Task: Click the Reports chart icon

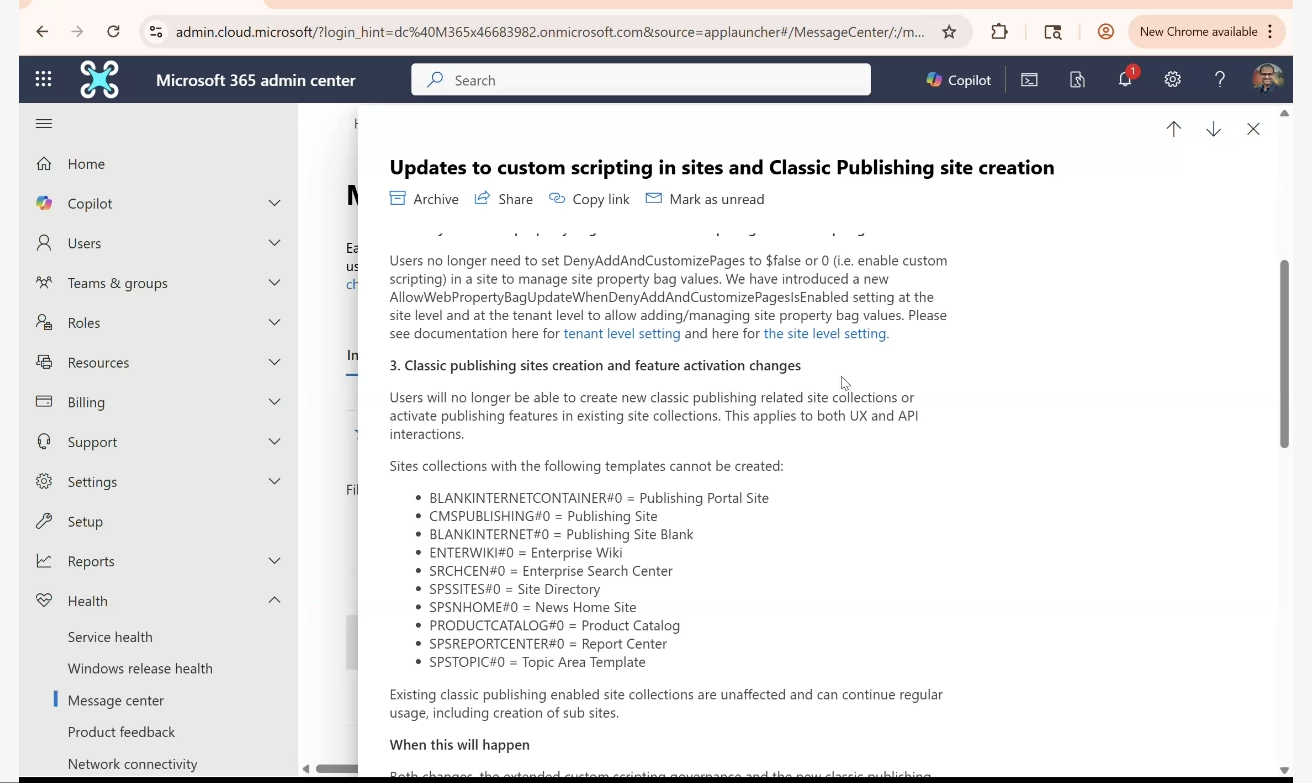Action: click(44, 561)
